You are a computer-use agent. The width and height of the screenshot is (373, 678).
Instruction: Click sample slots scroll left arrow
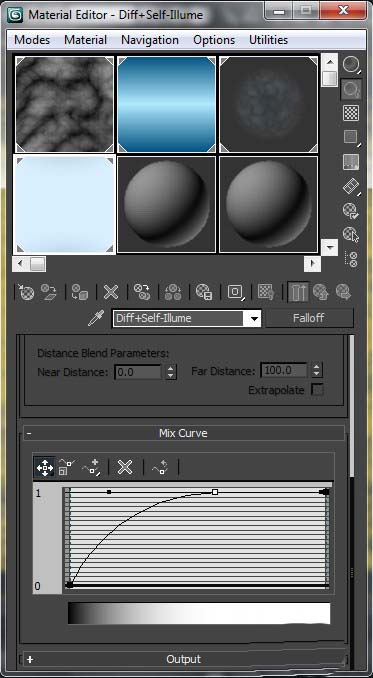click(20, 263)
